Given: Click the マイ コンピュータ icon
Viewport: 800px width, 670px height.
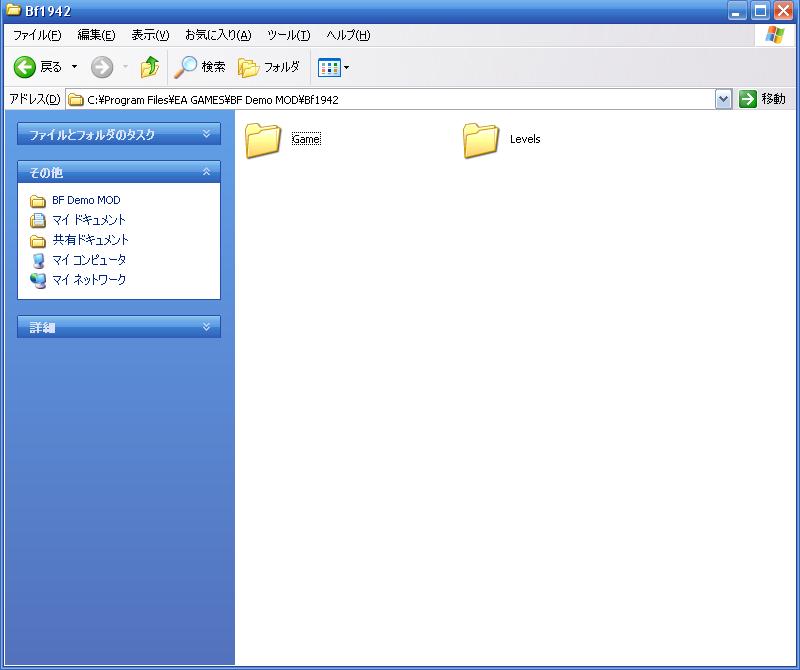Looking at the screenshot, I should point(38,260).
